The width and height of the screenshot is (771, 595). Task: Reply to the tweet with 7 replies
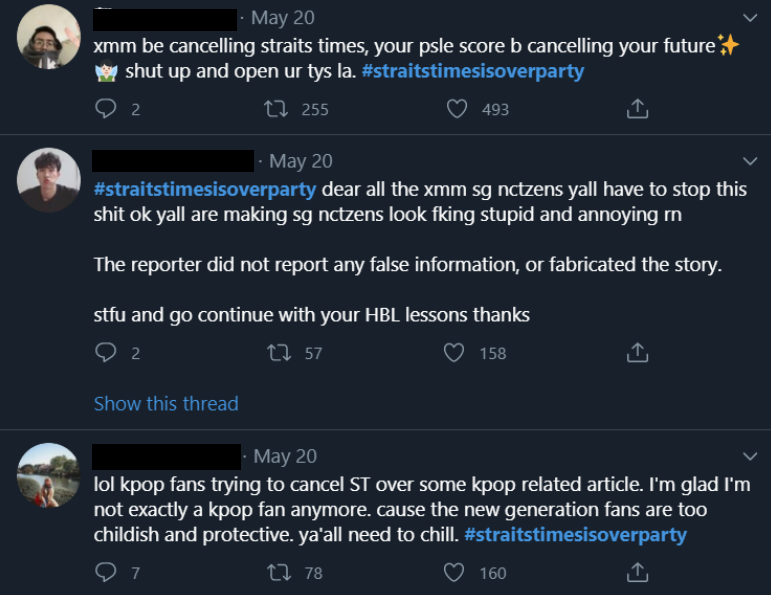click(x=106, y=573)
